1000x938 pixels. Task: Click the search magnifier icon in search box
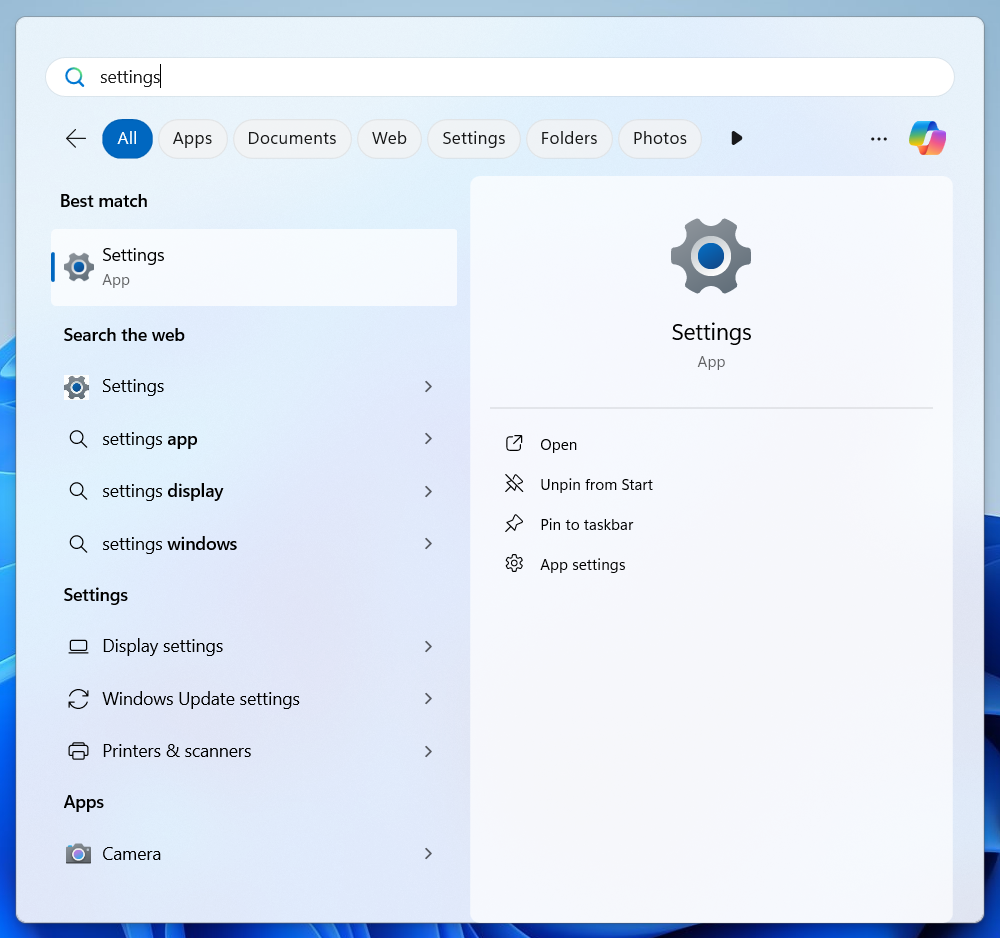coord(75,77)
